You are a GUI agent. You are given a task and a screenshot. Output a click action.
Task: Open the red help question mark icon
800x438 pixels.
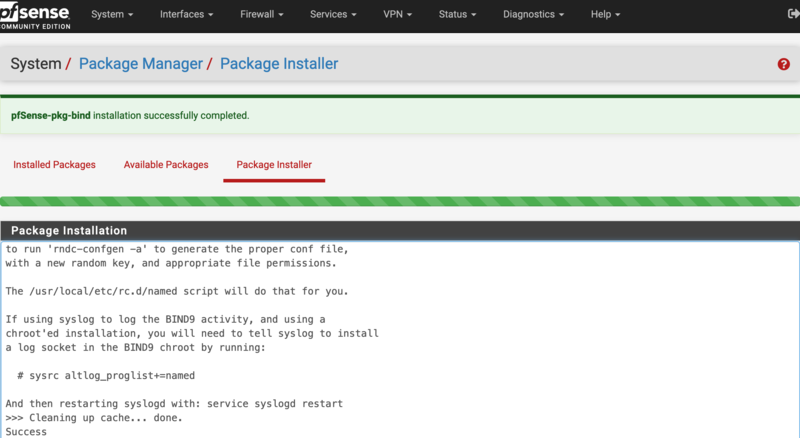[x=783, y=64]
